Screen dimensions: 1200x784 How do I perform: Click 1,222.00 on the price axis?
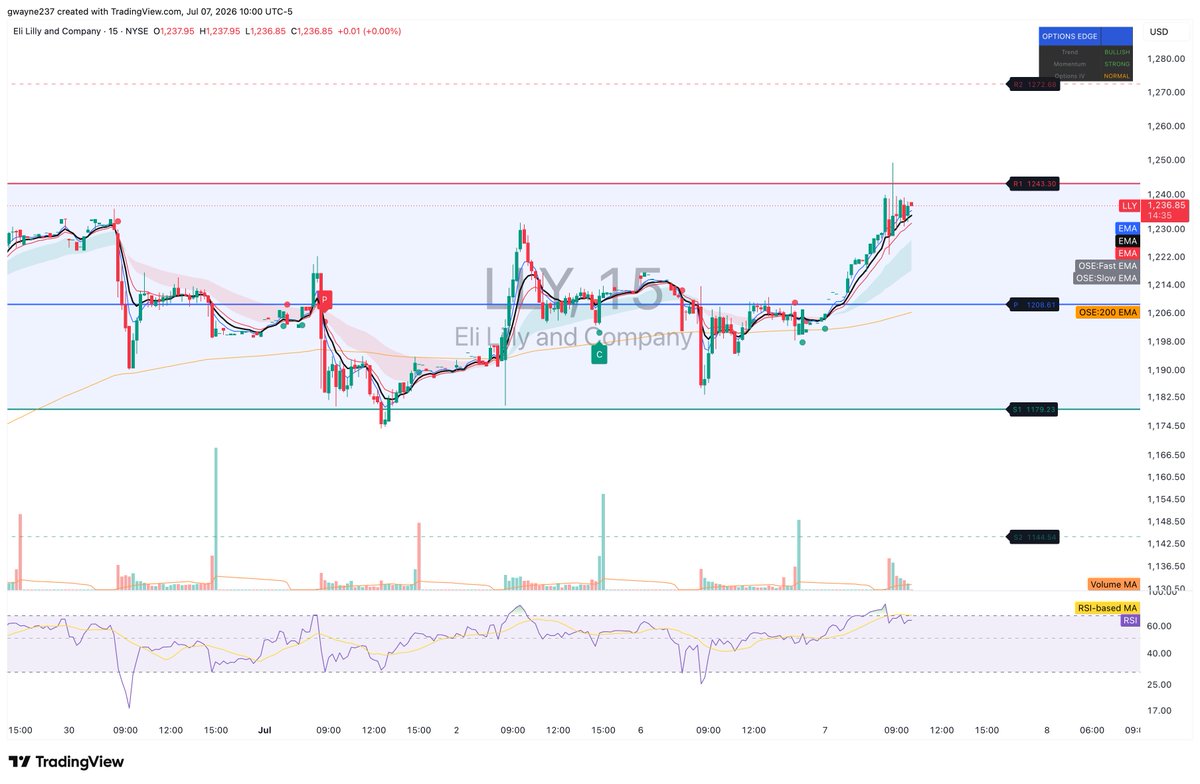click(x=1166, y=257)
